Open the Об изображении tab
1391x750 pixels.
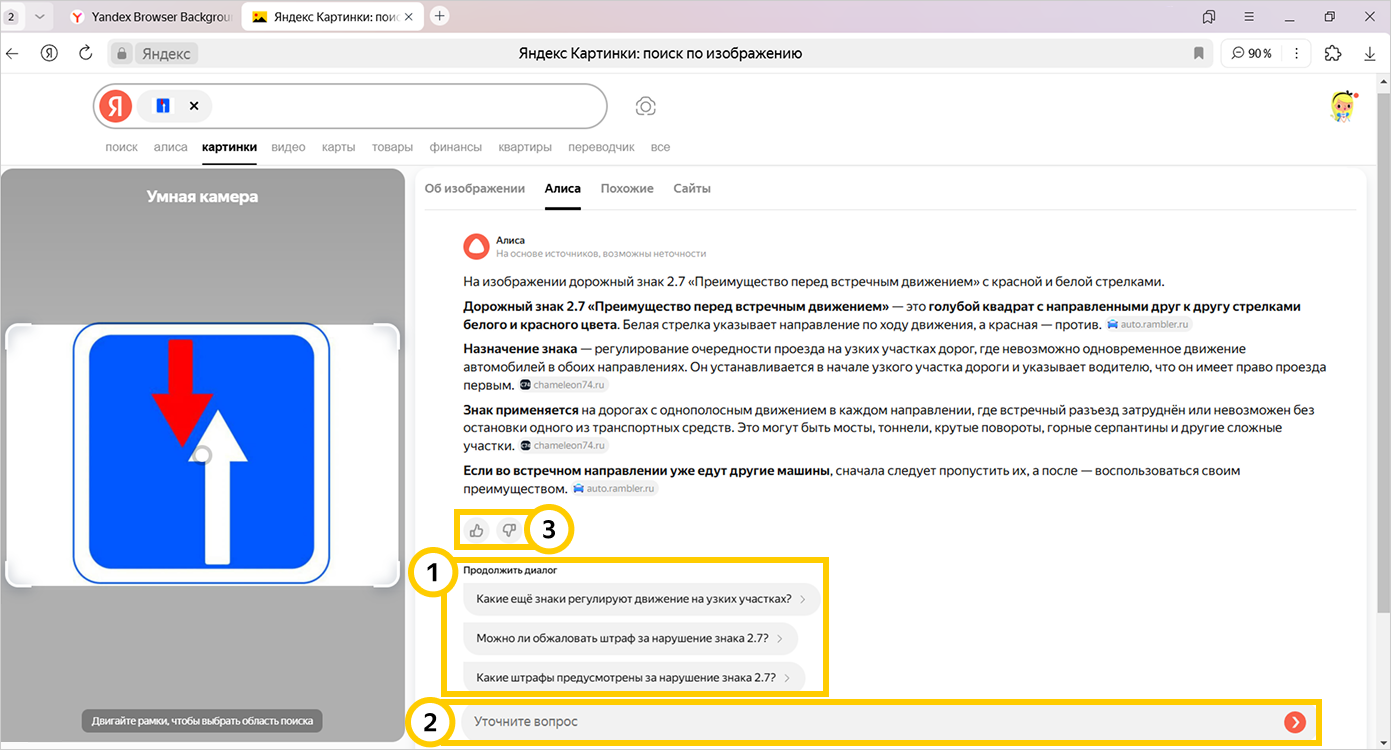474,188
